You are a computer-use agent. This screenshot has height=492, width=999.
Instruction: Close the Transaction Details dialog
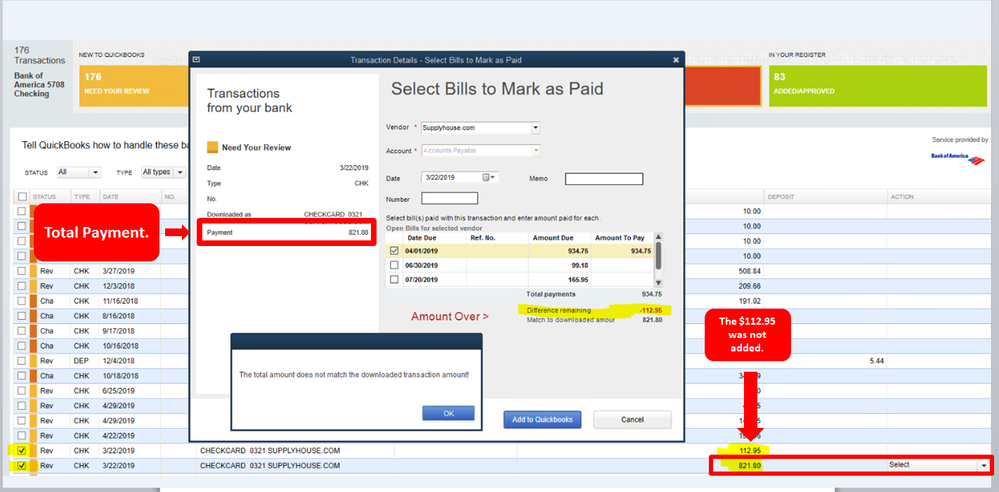(676, 60)
